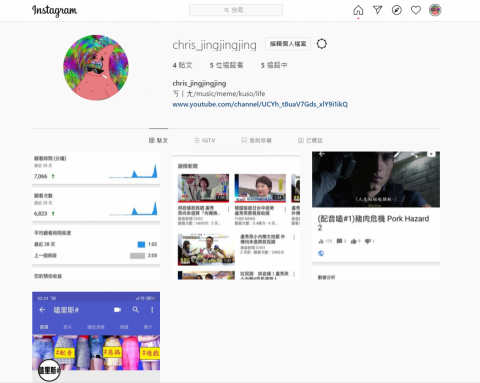Click the chris_jingjingjing username heading
This screenshot has height=383, width=480.
click(x=214, y=45)
